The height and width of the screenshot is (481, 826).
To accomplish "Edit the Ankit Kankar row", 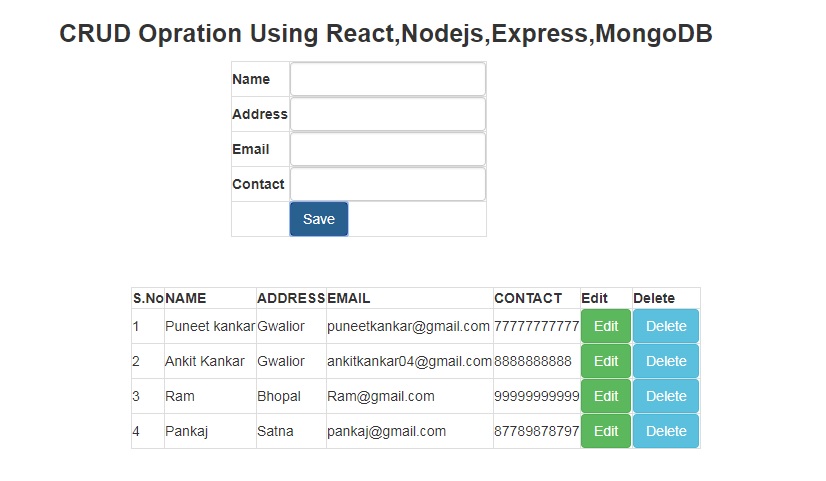I will (606, 361).
